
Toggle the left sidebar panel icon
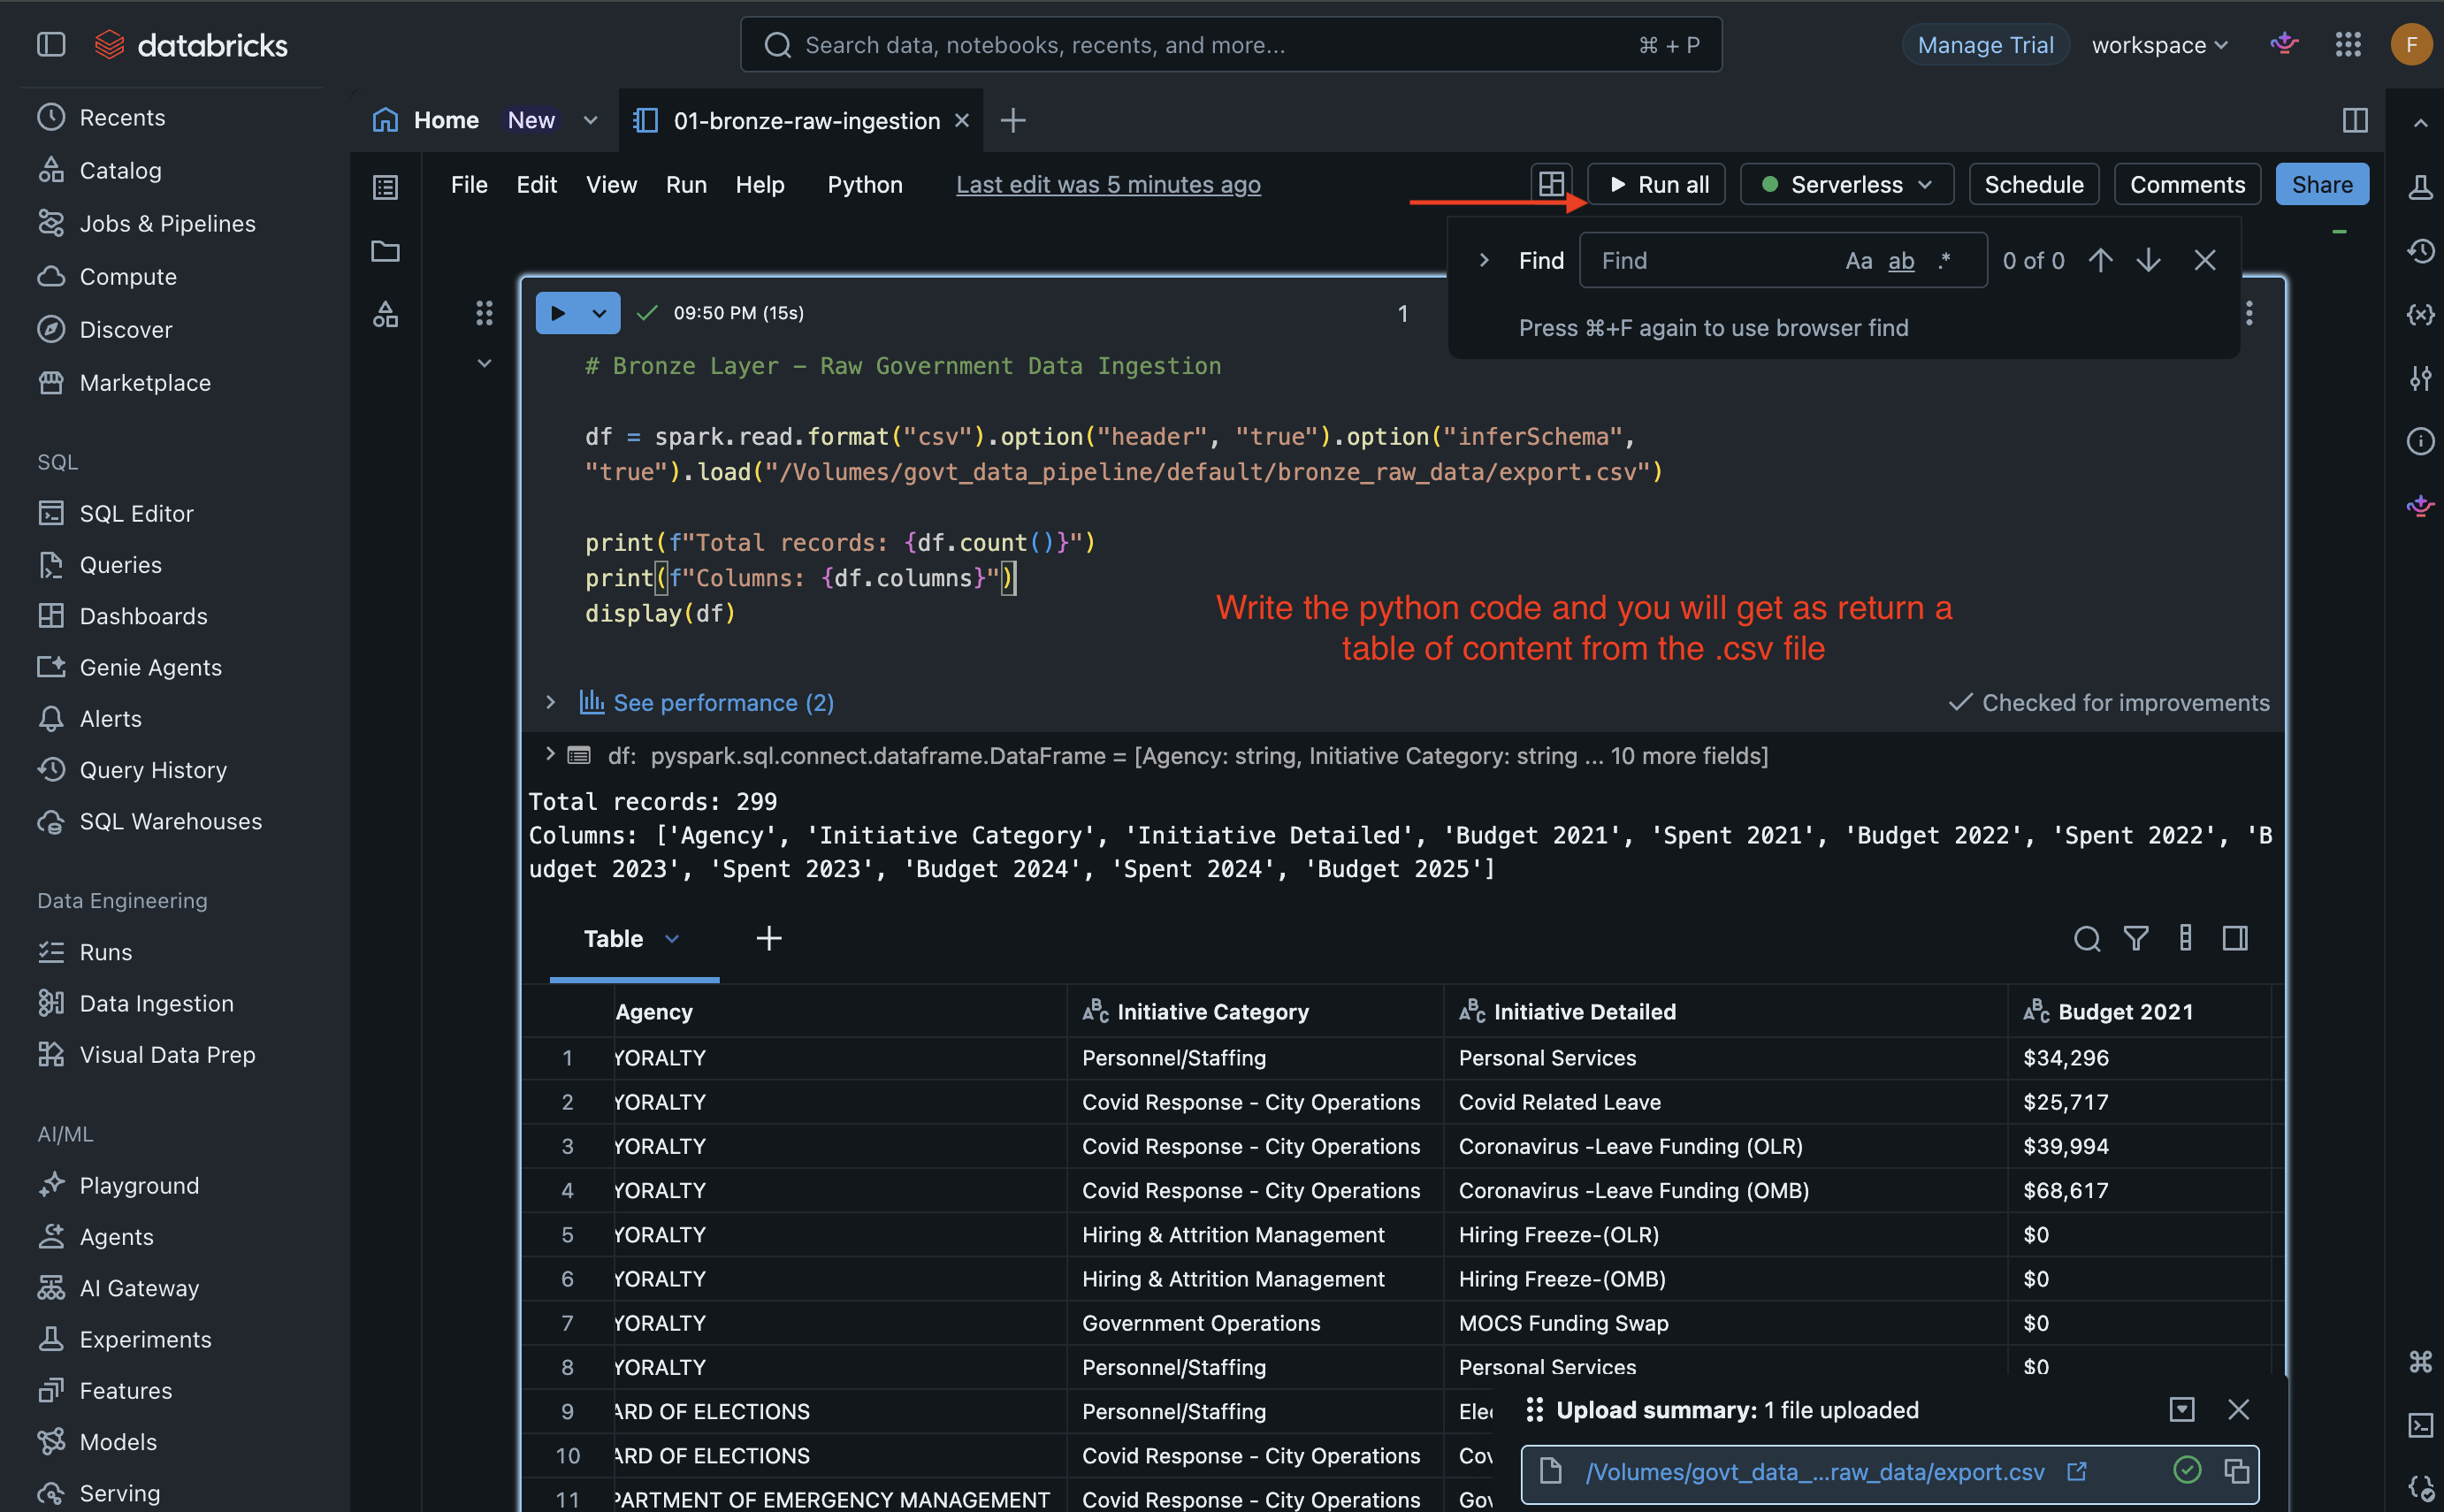[x=51, y=44]
